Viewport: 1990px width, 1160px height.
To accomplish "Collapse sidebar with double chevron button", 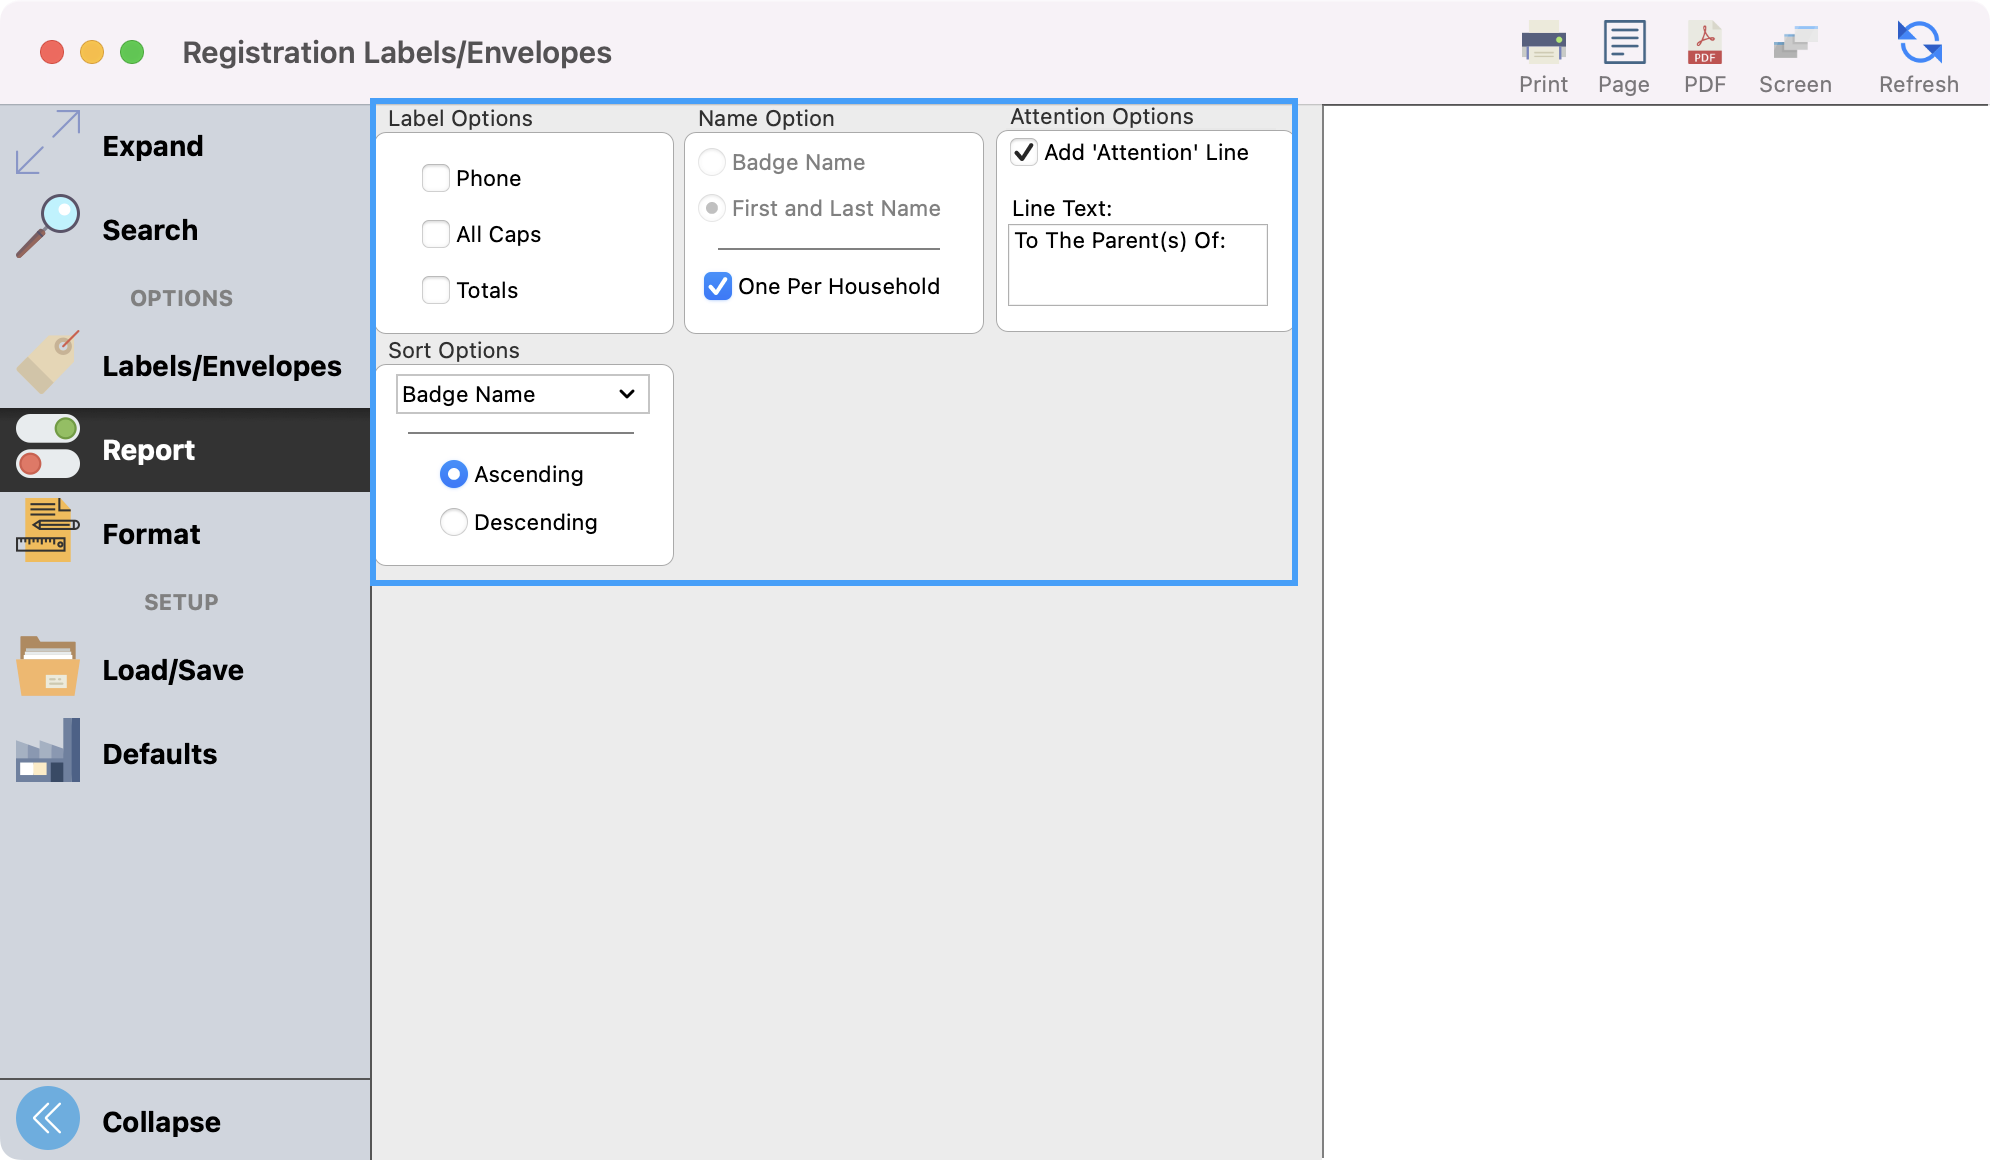I will point(48,1119).
